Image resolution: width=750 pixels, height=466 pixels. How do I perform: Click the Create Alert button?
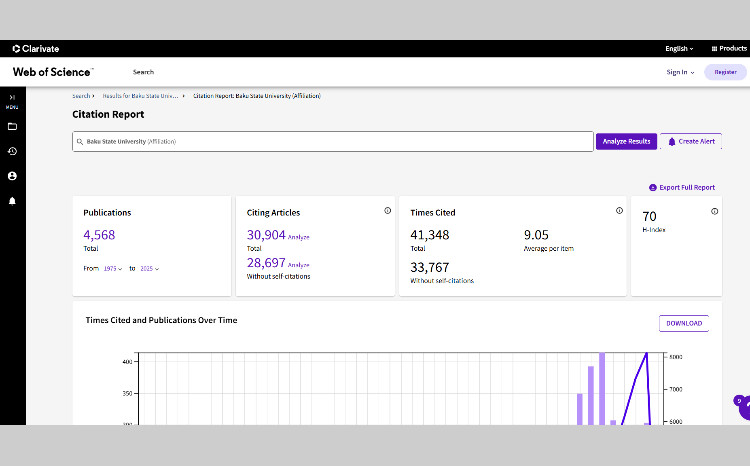pyautogui.click(x=692, y=141)
